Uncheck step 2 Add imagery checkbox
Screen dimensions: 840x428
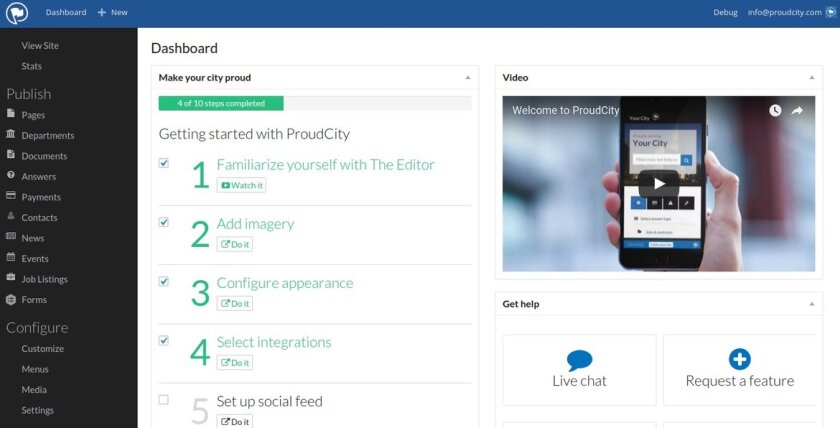(x=164, y=222)
